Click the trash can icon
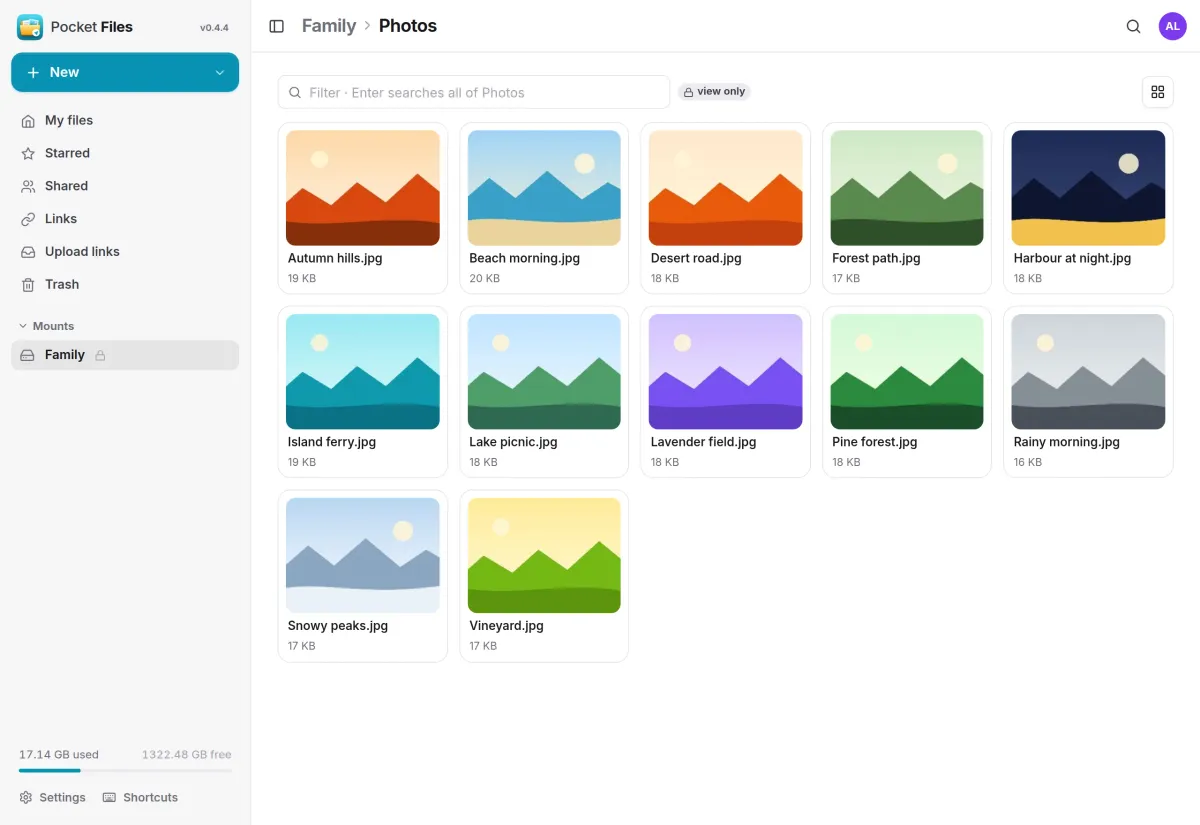 click(28, 285)
